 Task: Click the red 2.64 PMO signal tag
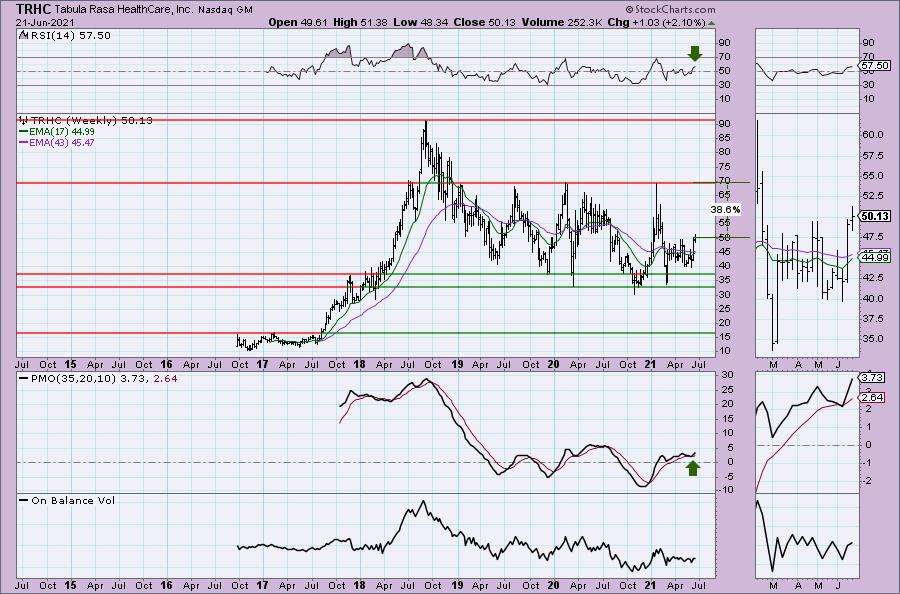(x=872, y=397)
